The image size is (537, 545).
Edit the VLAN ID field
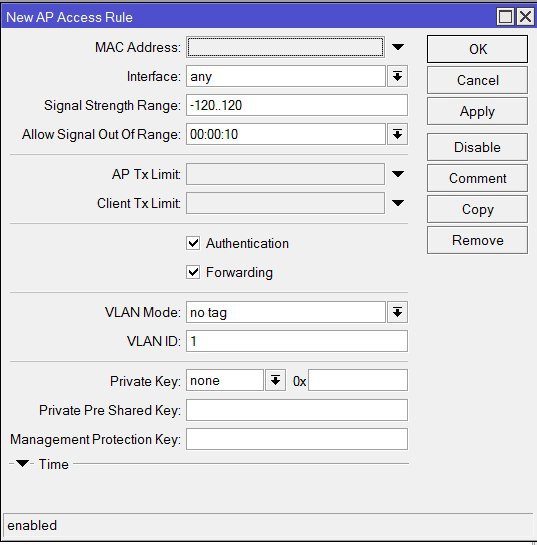pyautogui.click(x=297, y=341)
